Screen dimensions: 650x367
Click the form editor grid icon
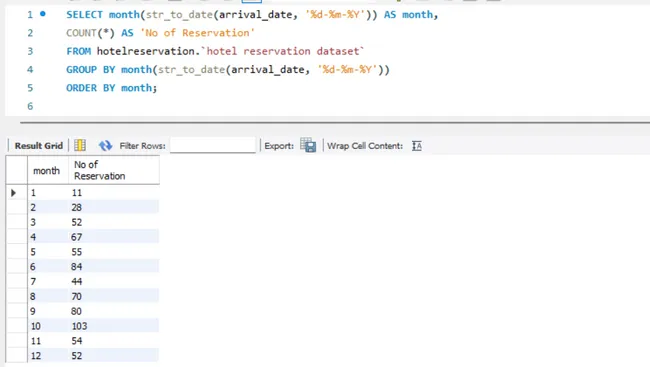point(80,145)
